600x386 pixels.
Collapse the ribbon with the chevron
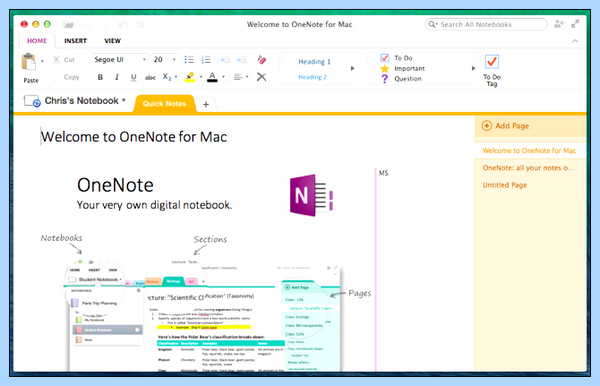pyautogui.click(x=575, y=41)
